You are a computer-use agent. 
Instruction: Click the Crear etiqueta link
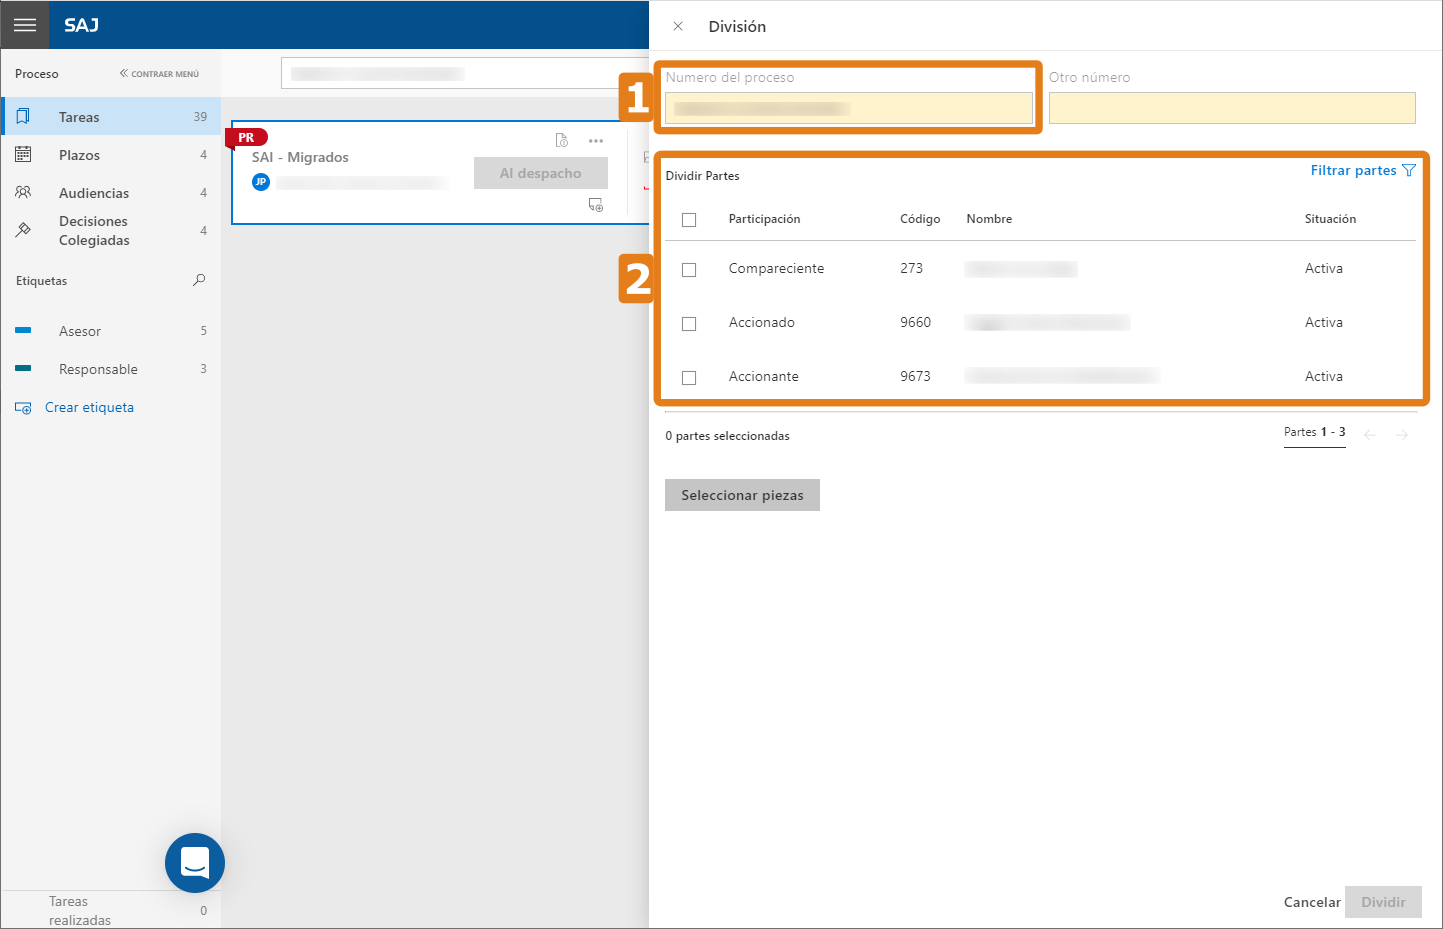(x=89, y=408)
